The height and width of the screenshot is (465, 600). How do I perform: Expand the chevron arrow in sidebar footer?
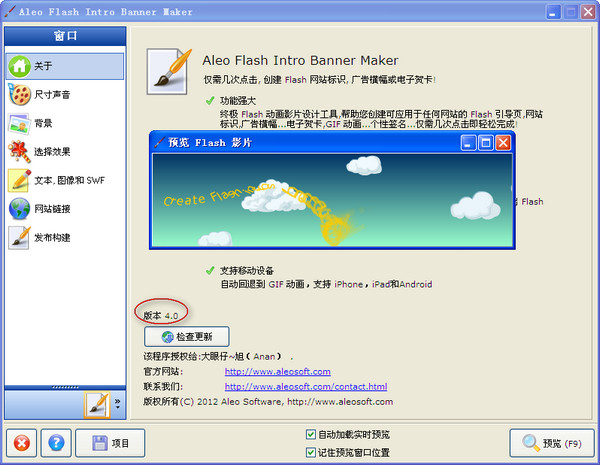(x=117, y=403)
